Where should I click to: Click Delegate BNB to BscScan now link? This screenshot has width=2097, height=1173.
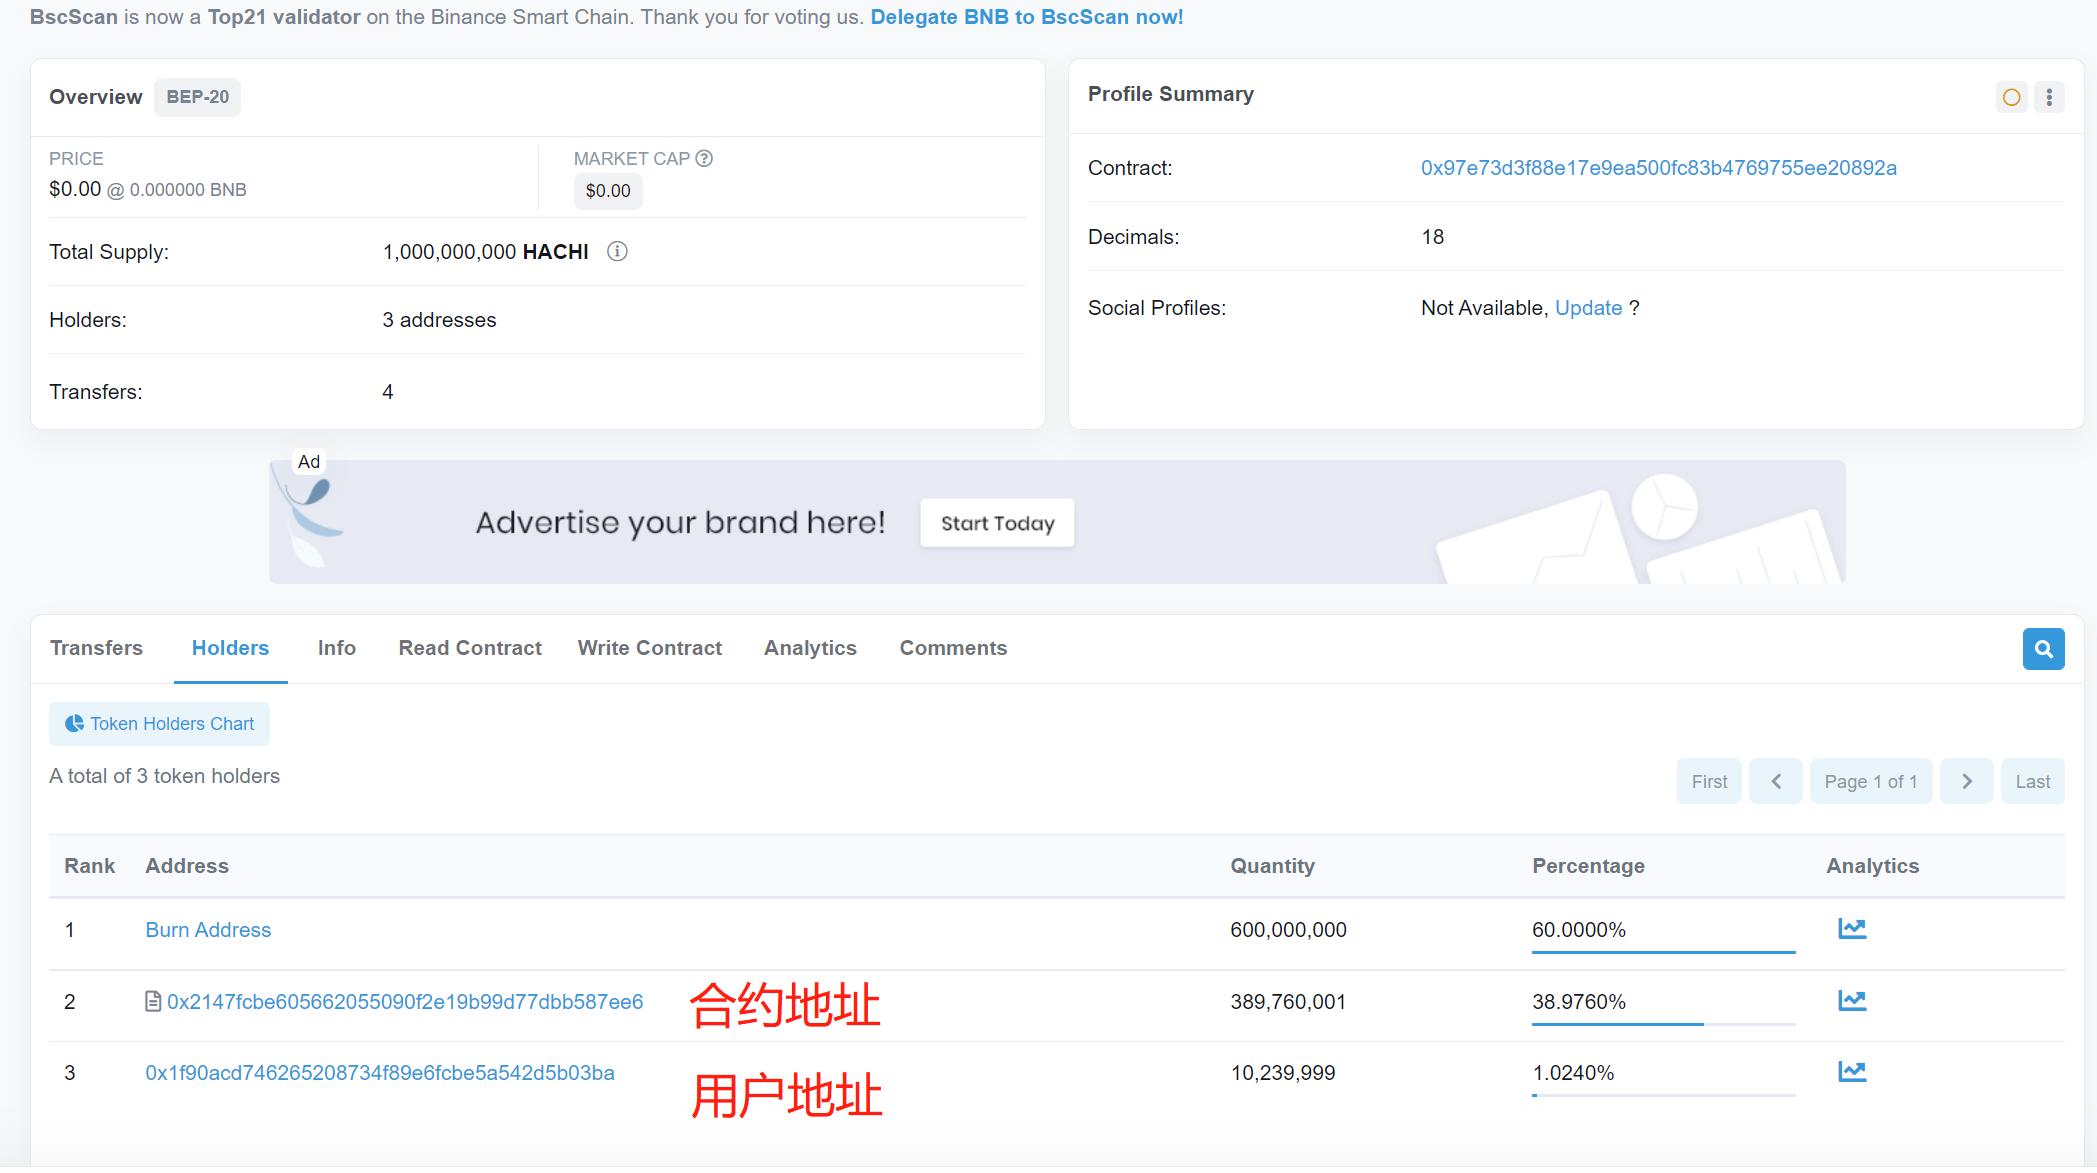(1026, 17)
